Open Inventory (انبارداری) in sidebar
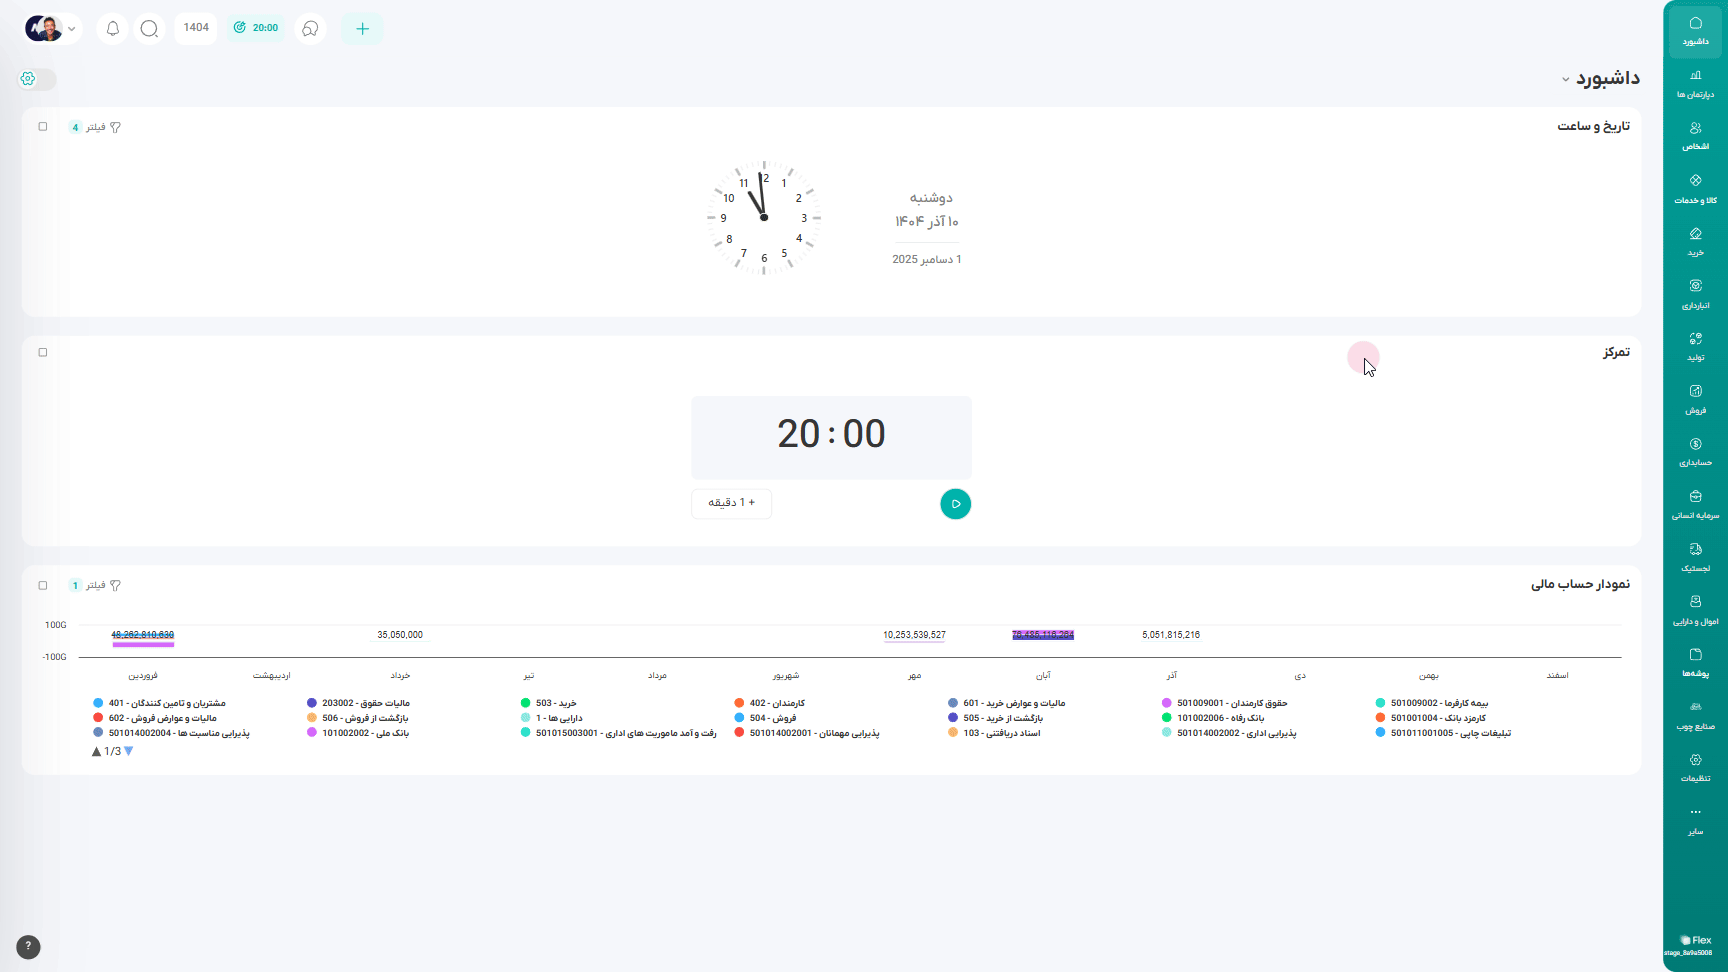Image resolution: width=1728 pixels, height=972 pixels. point(1695,294)
